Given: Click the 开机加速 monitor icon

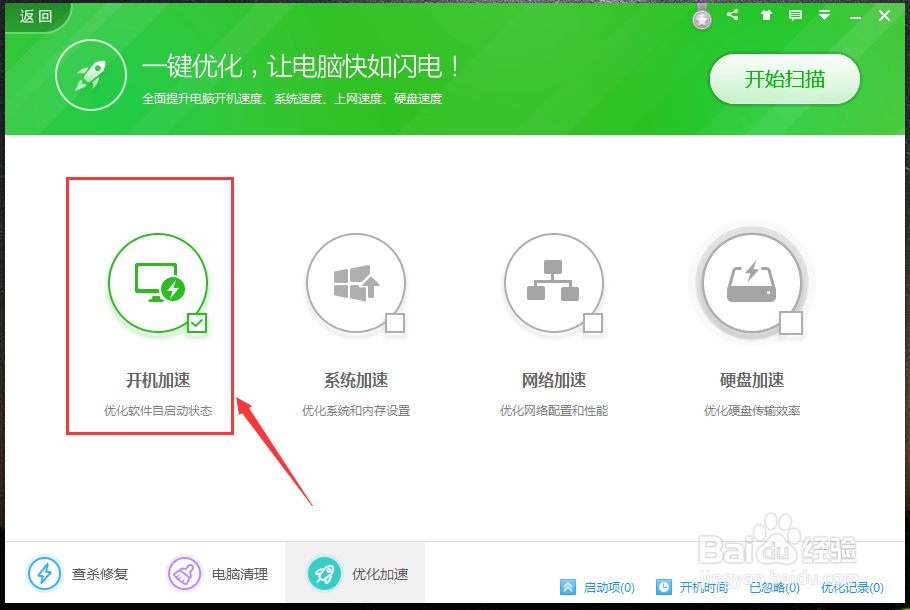Looking at the screenshot, I should (157, 283).
